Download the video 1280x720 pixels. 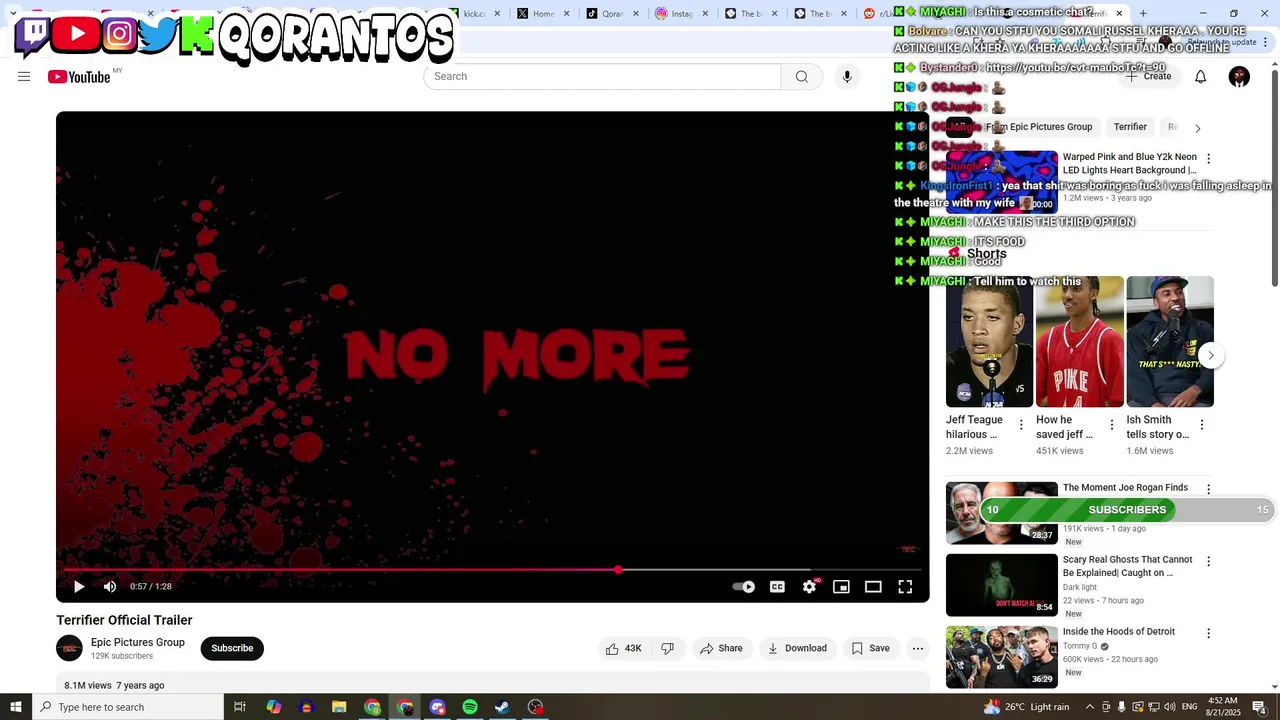[797, 648]
